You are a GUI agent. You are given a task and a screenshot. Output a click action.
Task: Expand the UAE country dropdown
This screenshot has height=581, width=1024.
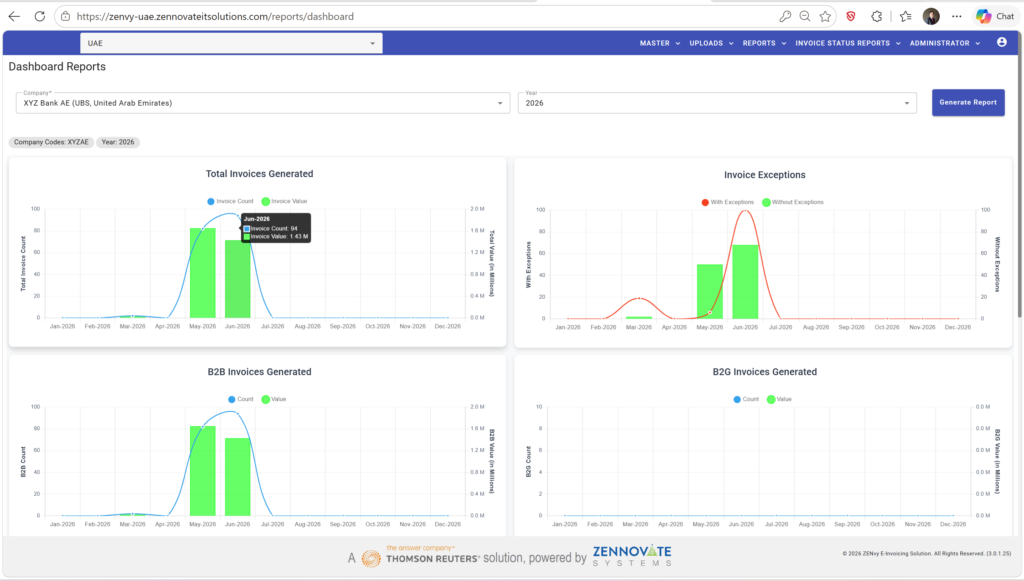[231, 43]
